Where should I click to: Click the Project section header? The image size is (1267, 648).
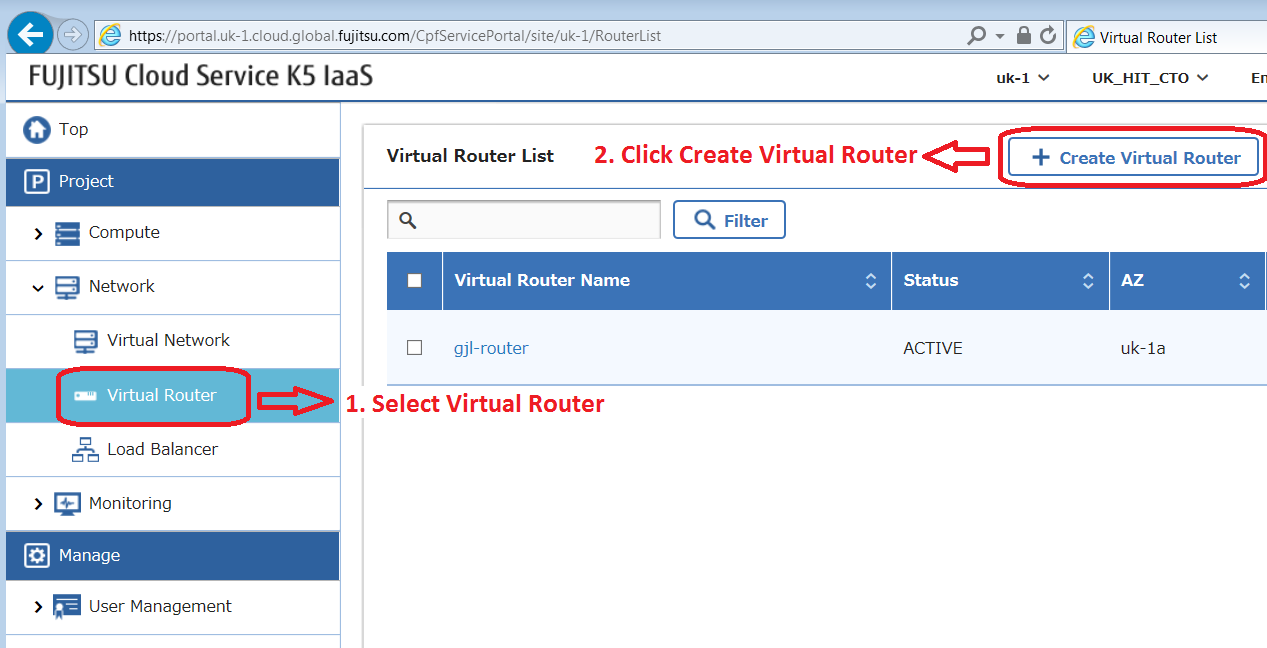click(x=173, y=182)
